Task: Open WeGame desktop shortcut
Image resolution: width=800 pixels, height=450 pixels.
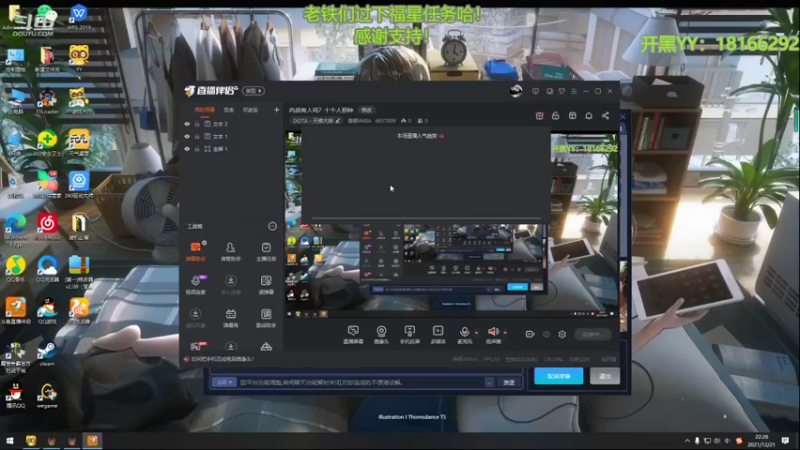Action: point(47,396)
